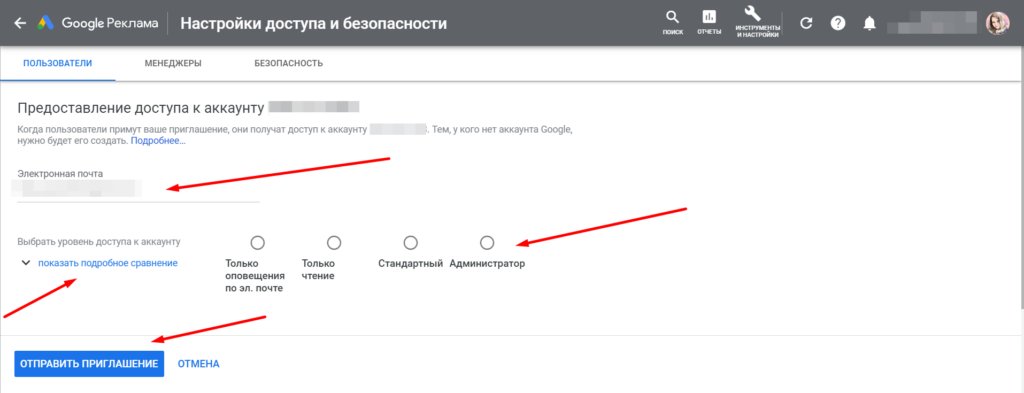Switch to the Безопасность tab

pyautogui.click(x=289, y=63)
